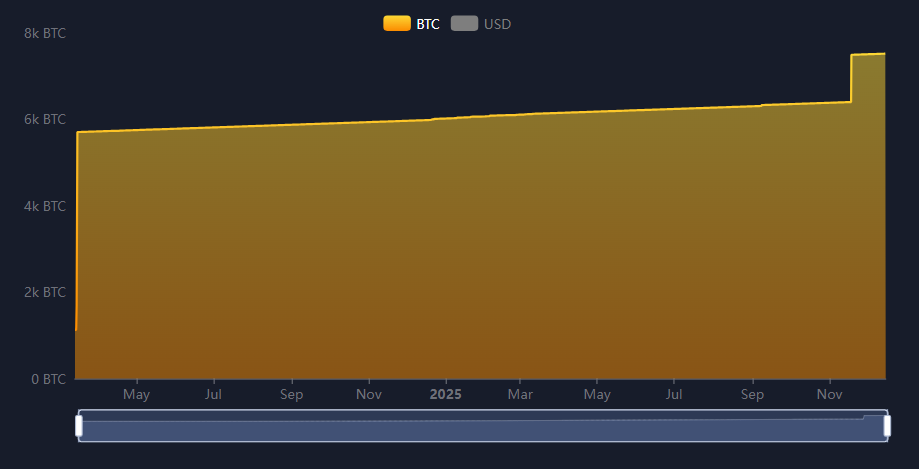Click the rightmost Sep x-axis label
The image size is (919, 469).
tap(752, 394)
